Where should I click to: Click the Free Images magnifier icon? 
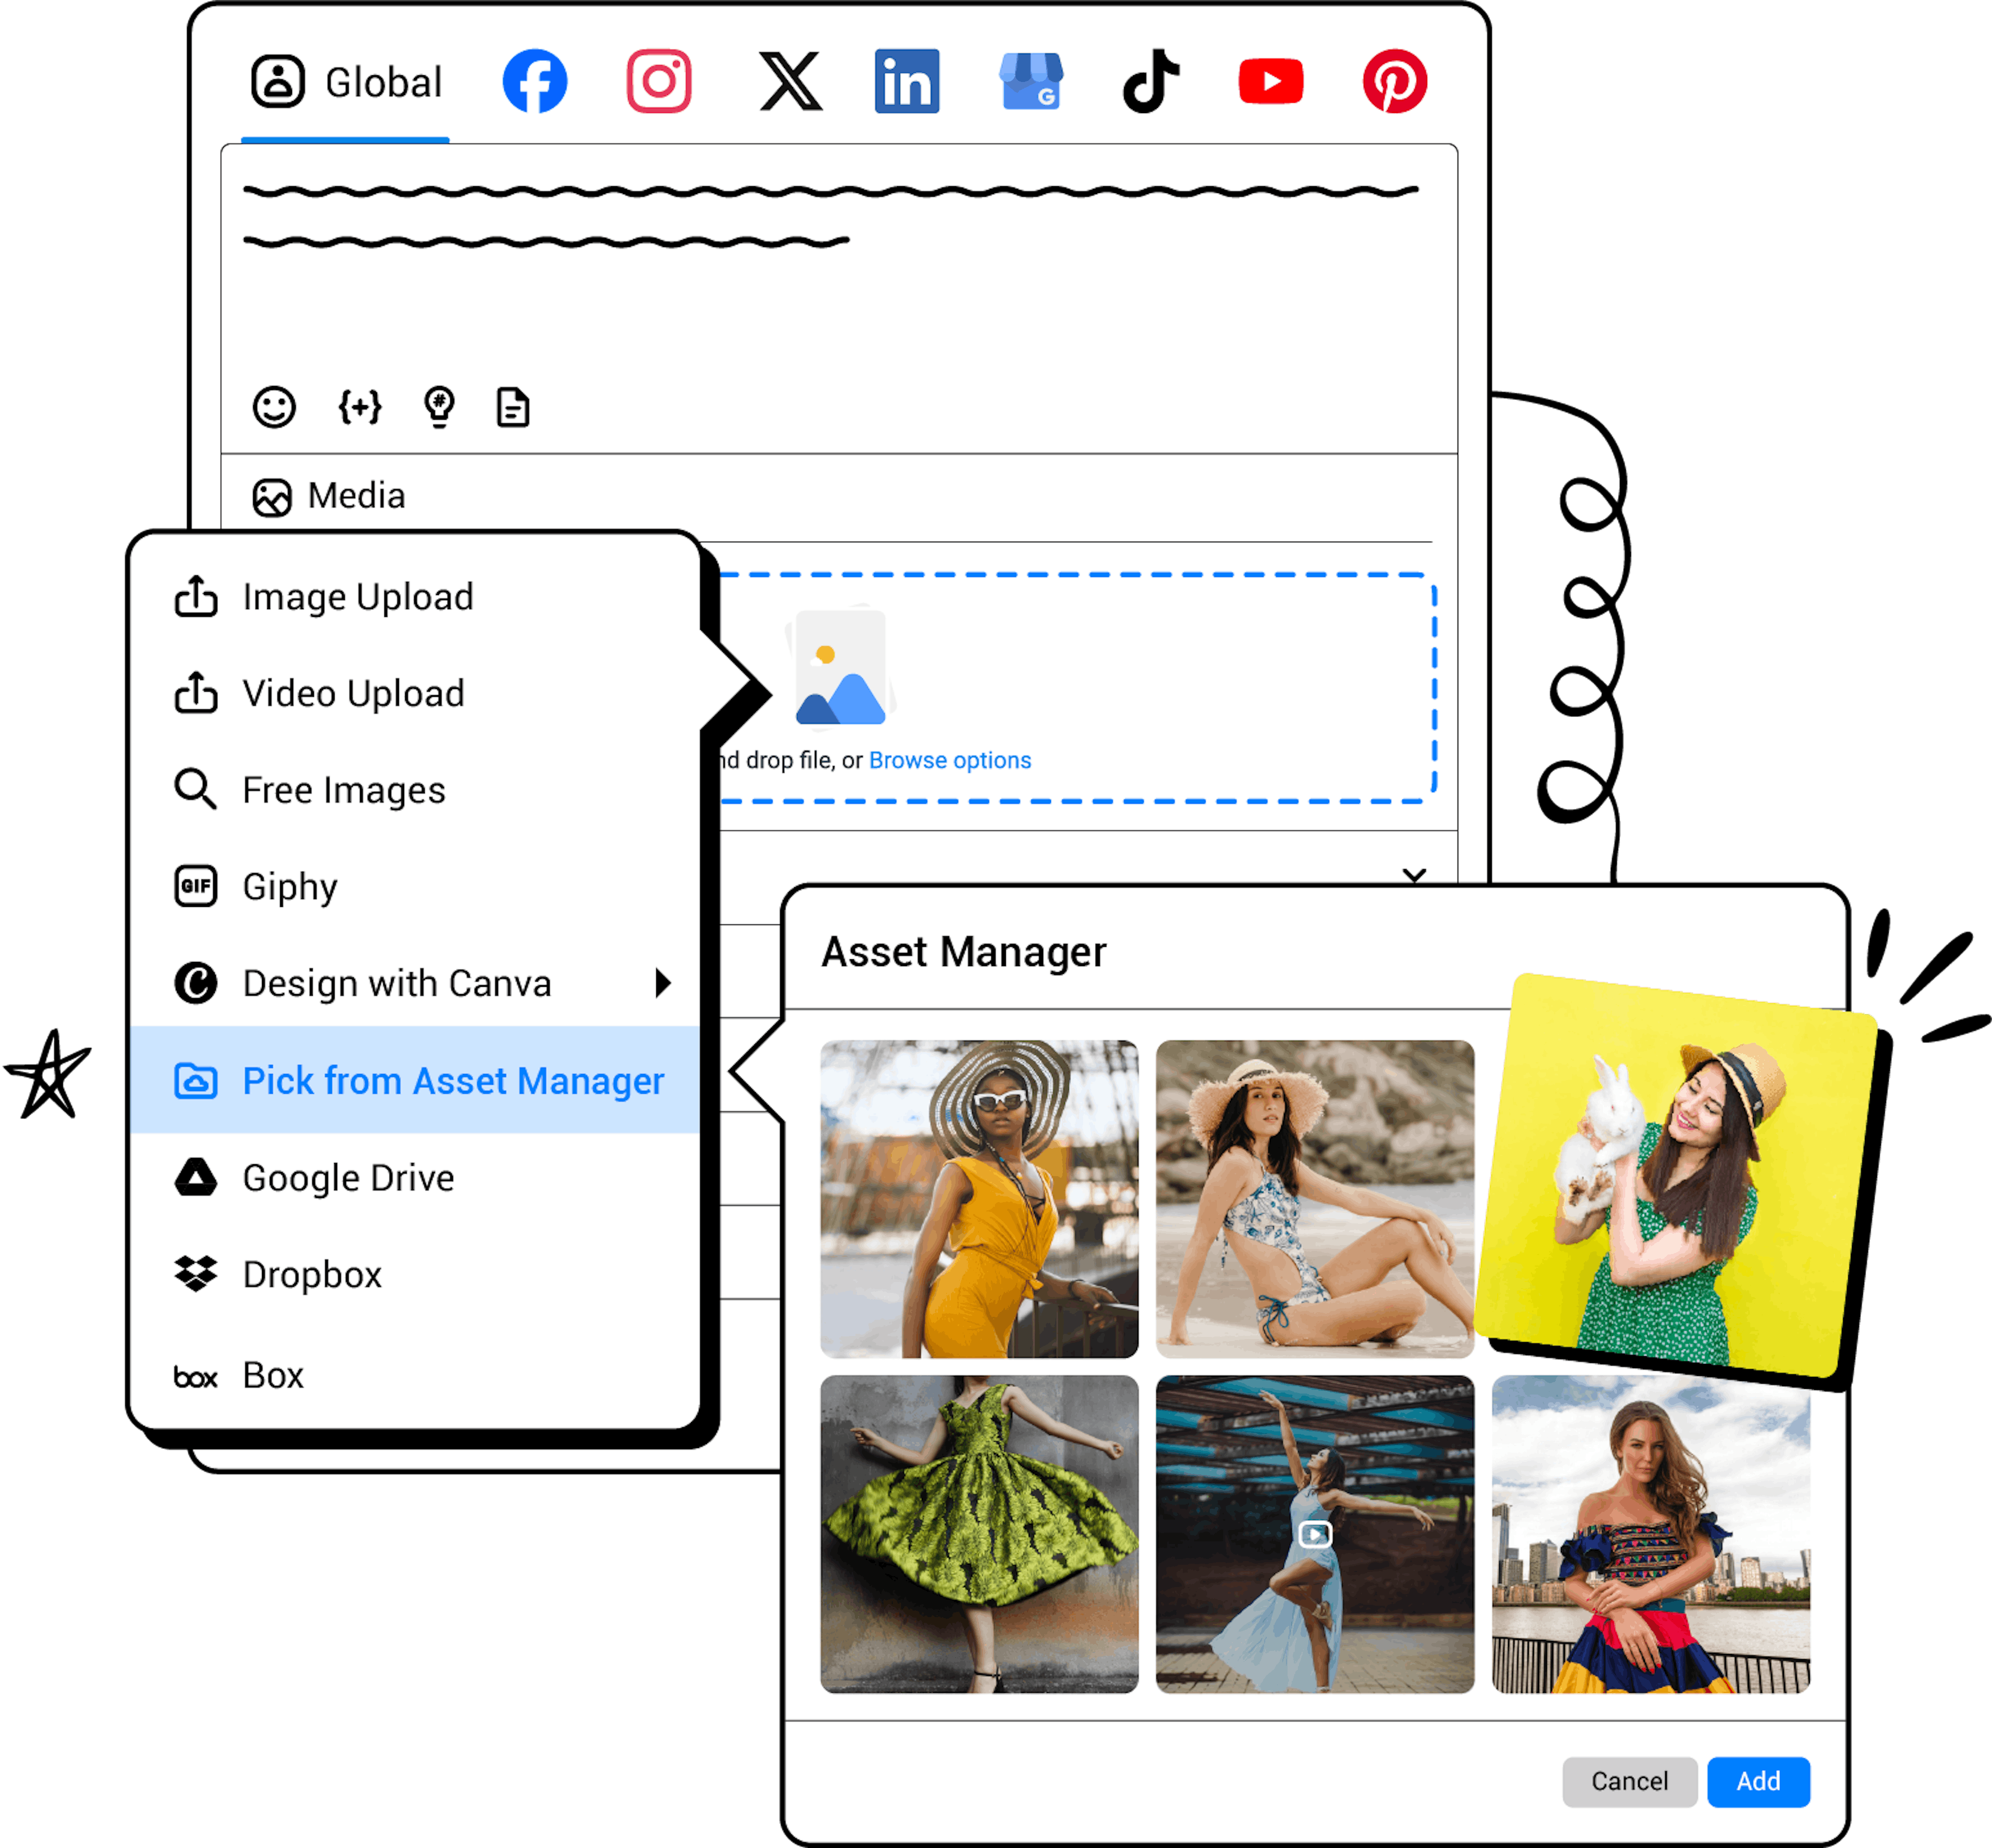(x=195, y=790)
